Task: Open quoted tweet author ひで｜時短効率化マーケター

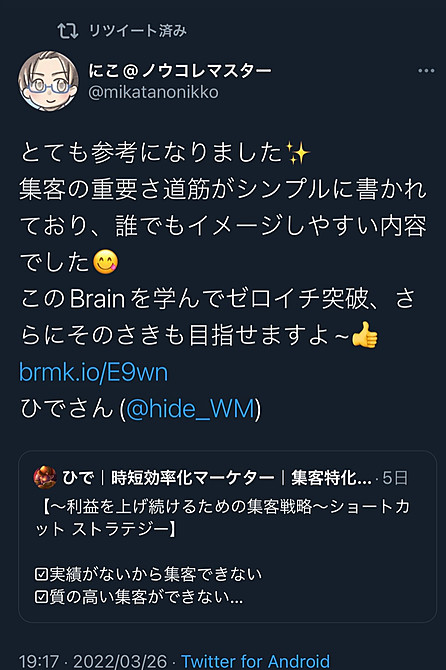Action: pyautogui.click(x=217, y=478)
